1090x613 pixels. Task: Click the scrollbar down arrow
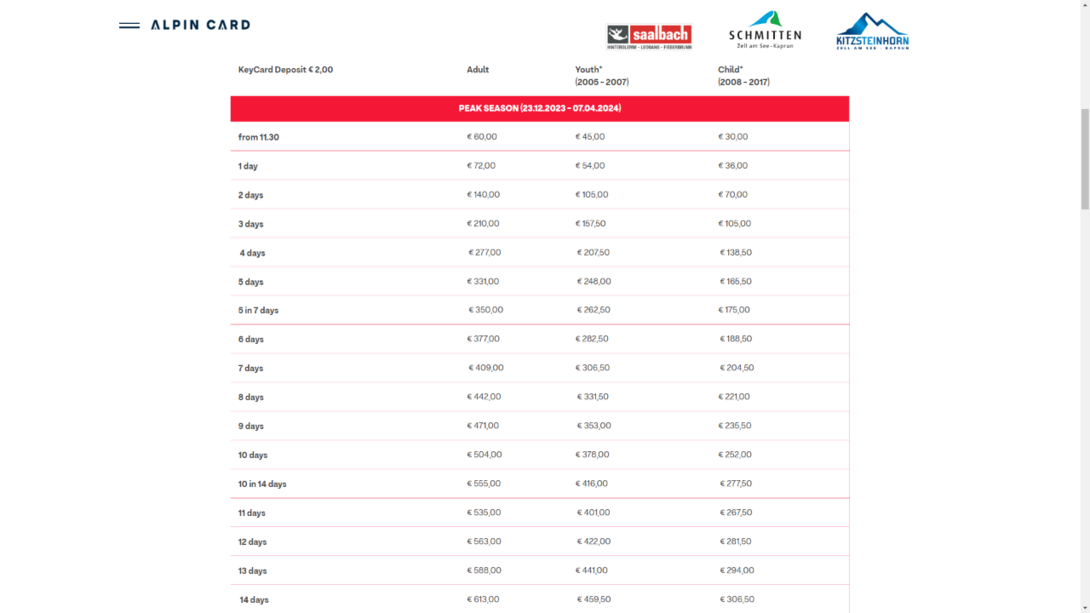(1084, 608)
